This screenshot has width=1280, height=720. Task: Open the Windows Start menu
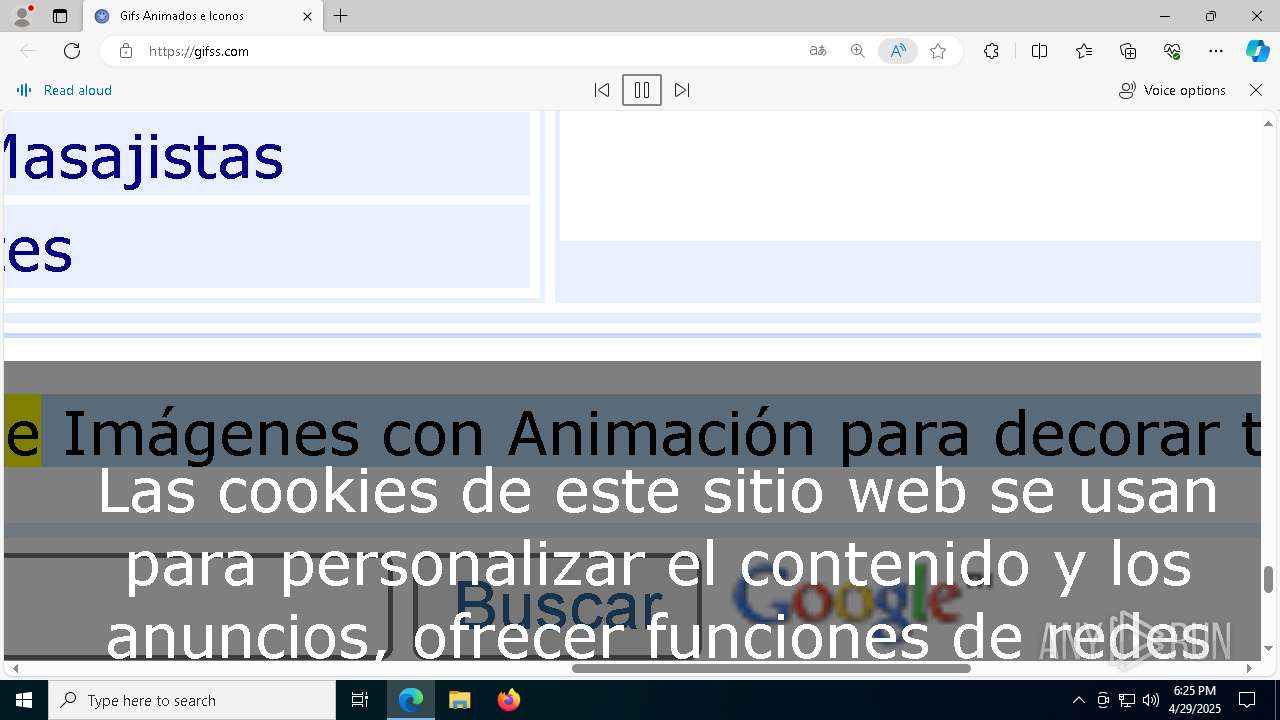[24, 700]
